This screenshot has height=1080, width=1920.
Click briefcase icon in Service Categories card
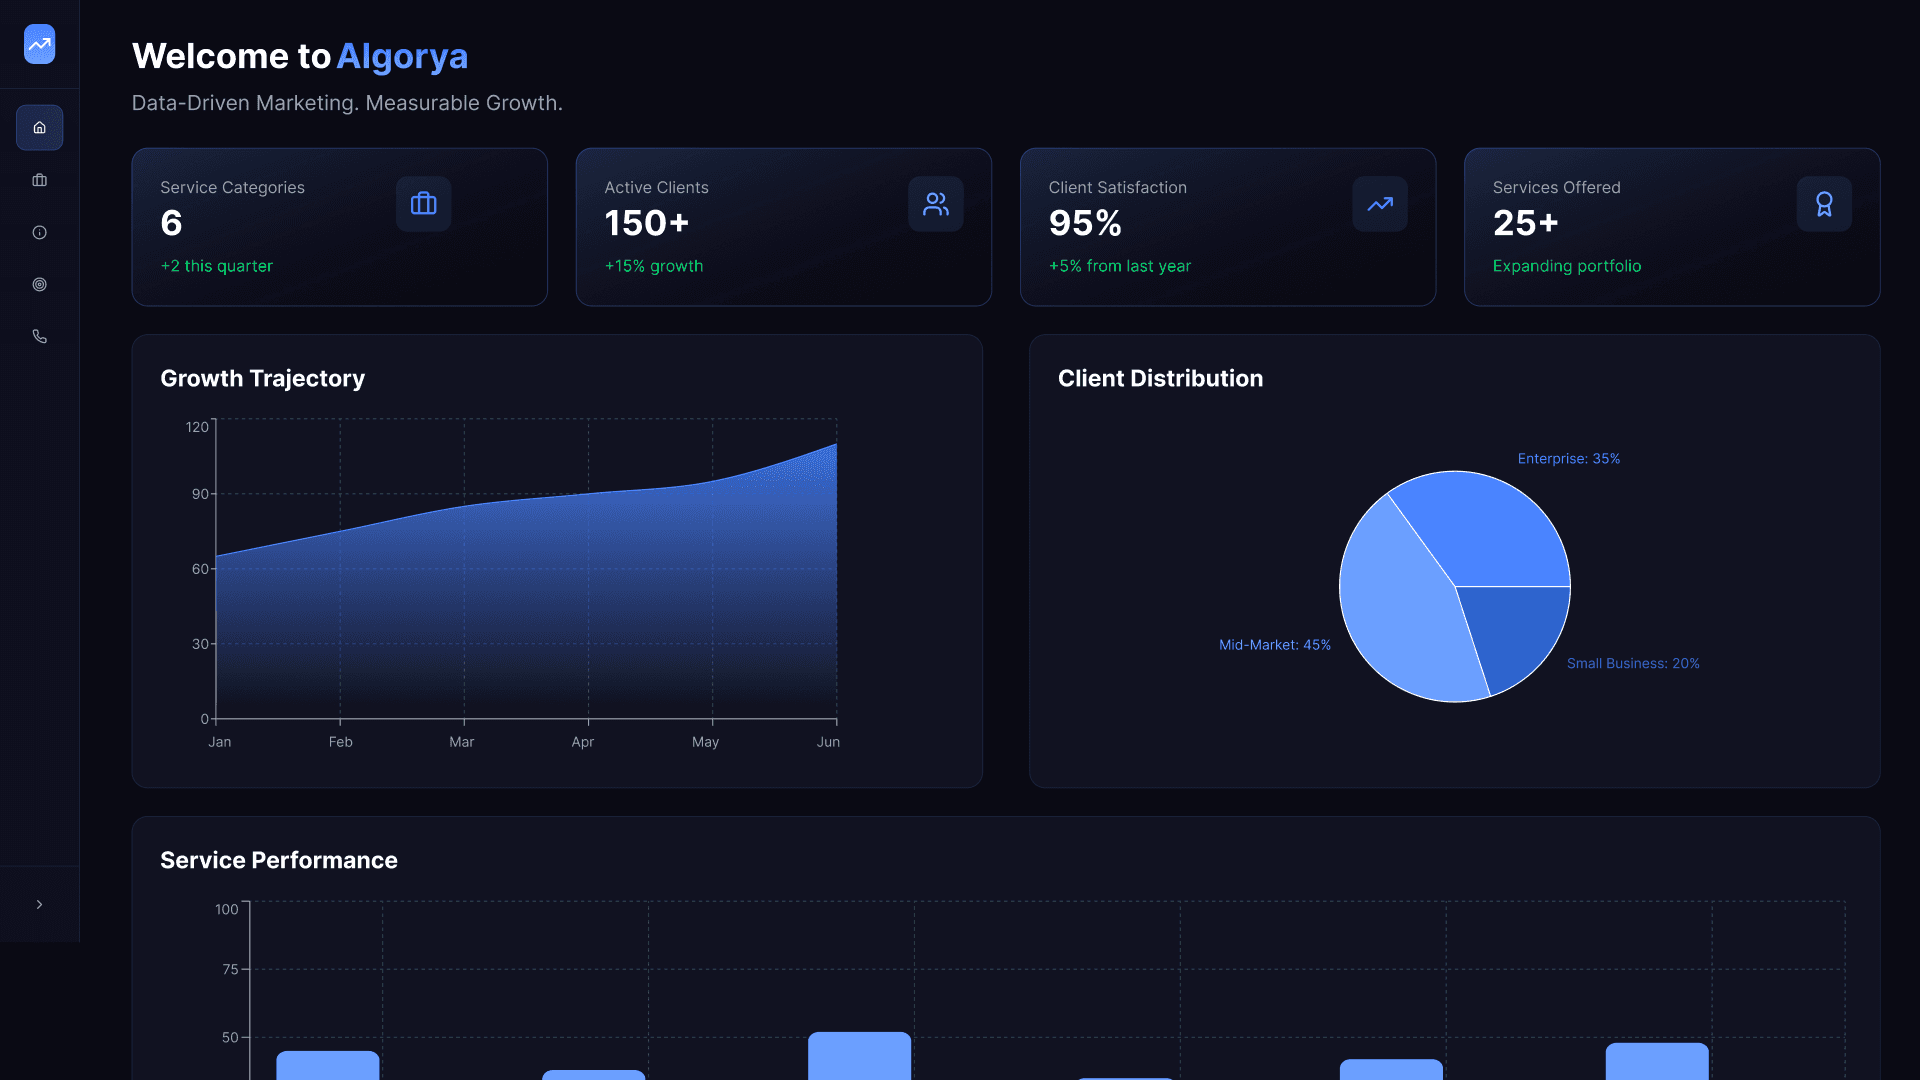coord(423,204)
